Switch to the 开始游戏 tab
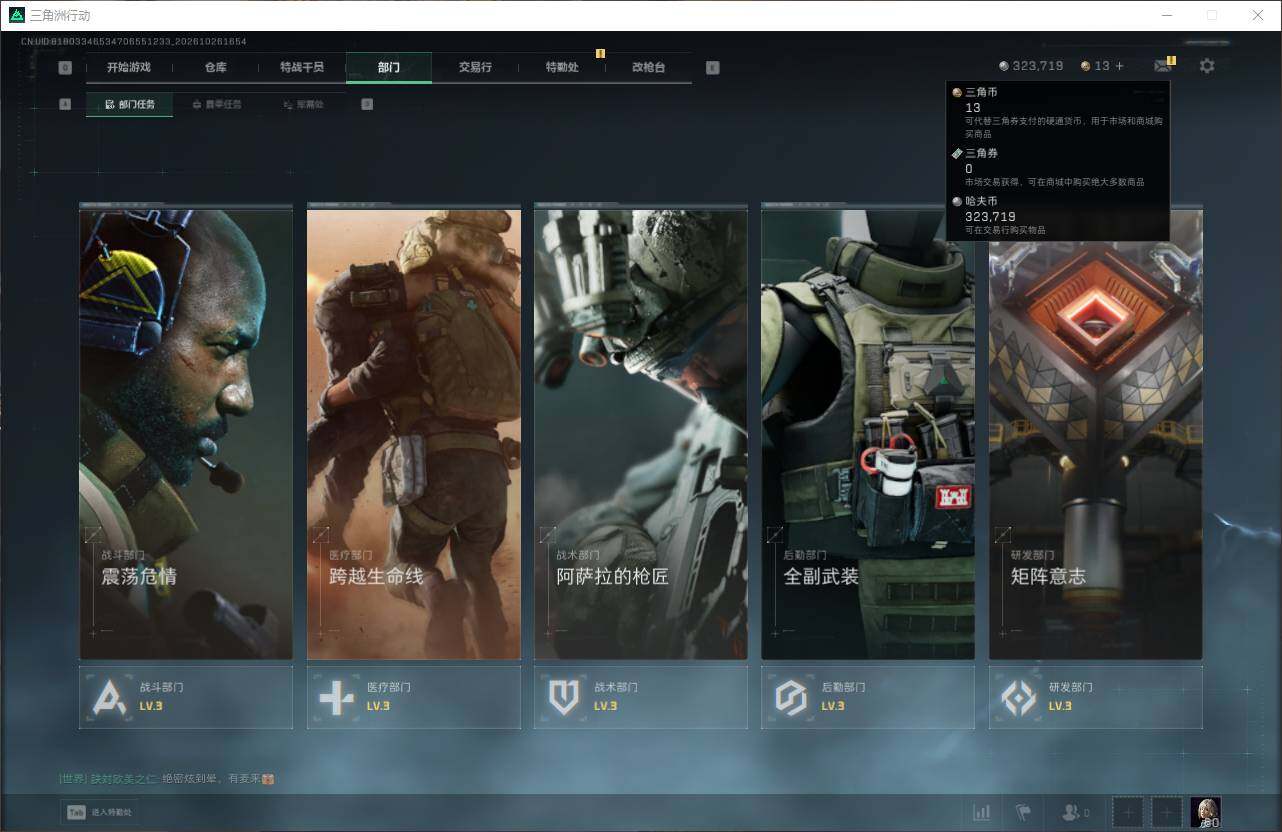 [x=129, y=67]
